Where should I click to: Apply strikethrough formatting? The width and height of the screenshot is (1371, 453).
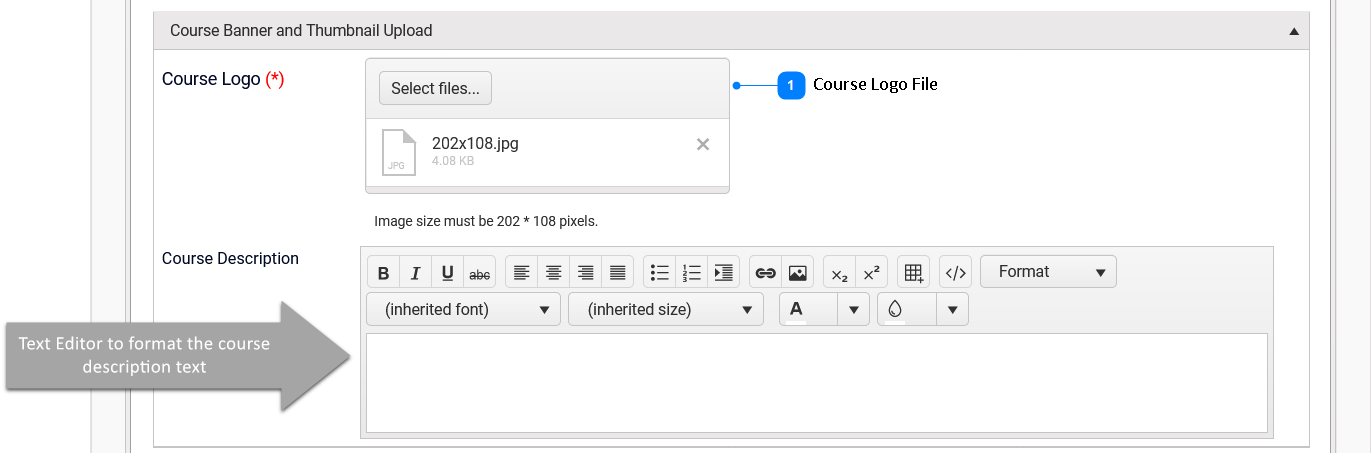point(480,272)
